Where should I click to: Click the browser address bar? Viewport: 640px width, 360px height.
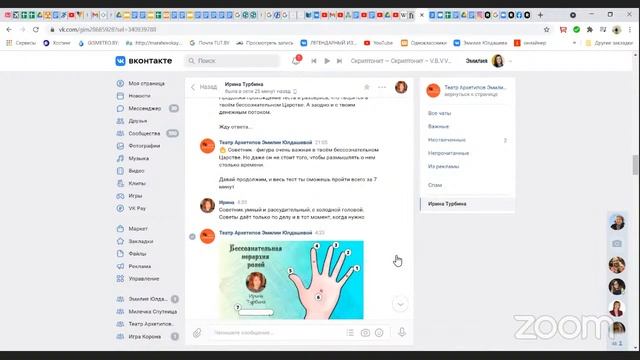click(x=294, y=29)
